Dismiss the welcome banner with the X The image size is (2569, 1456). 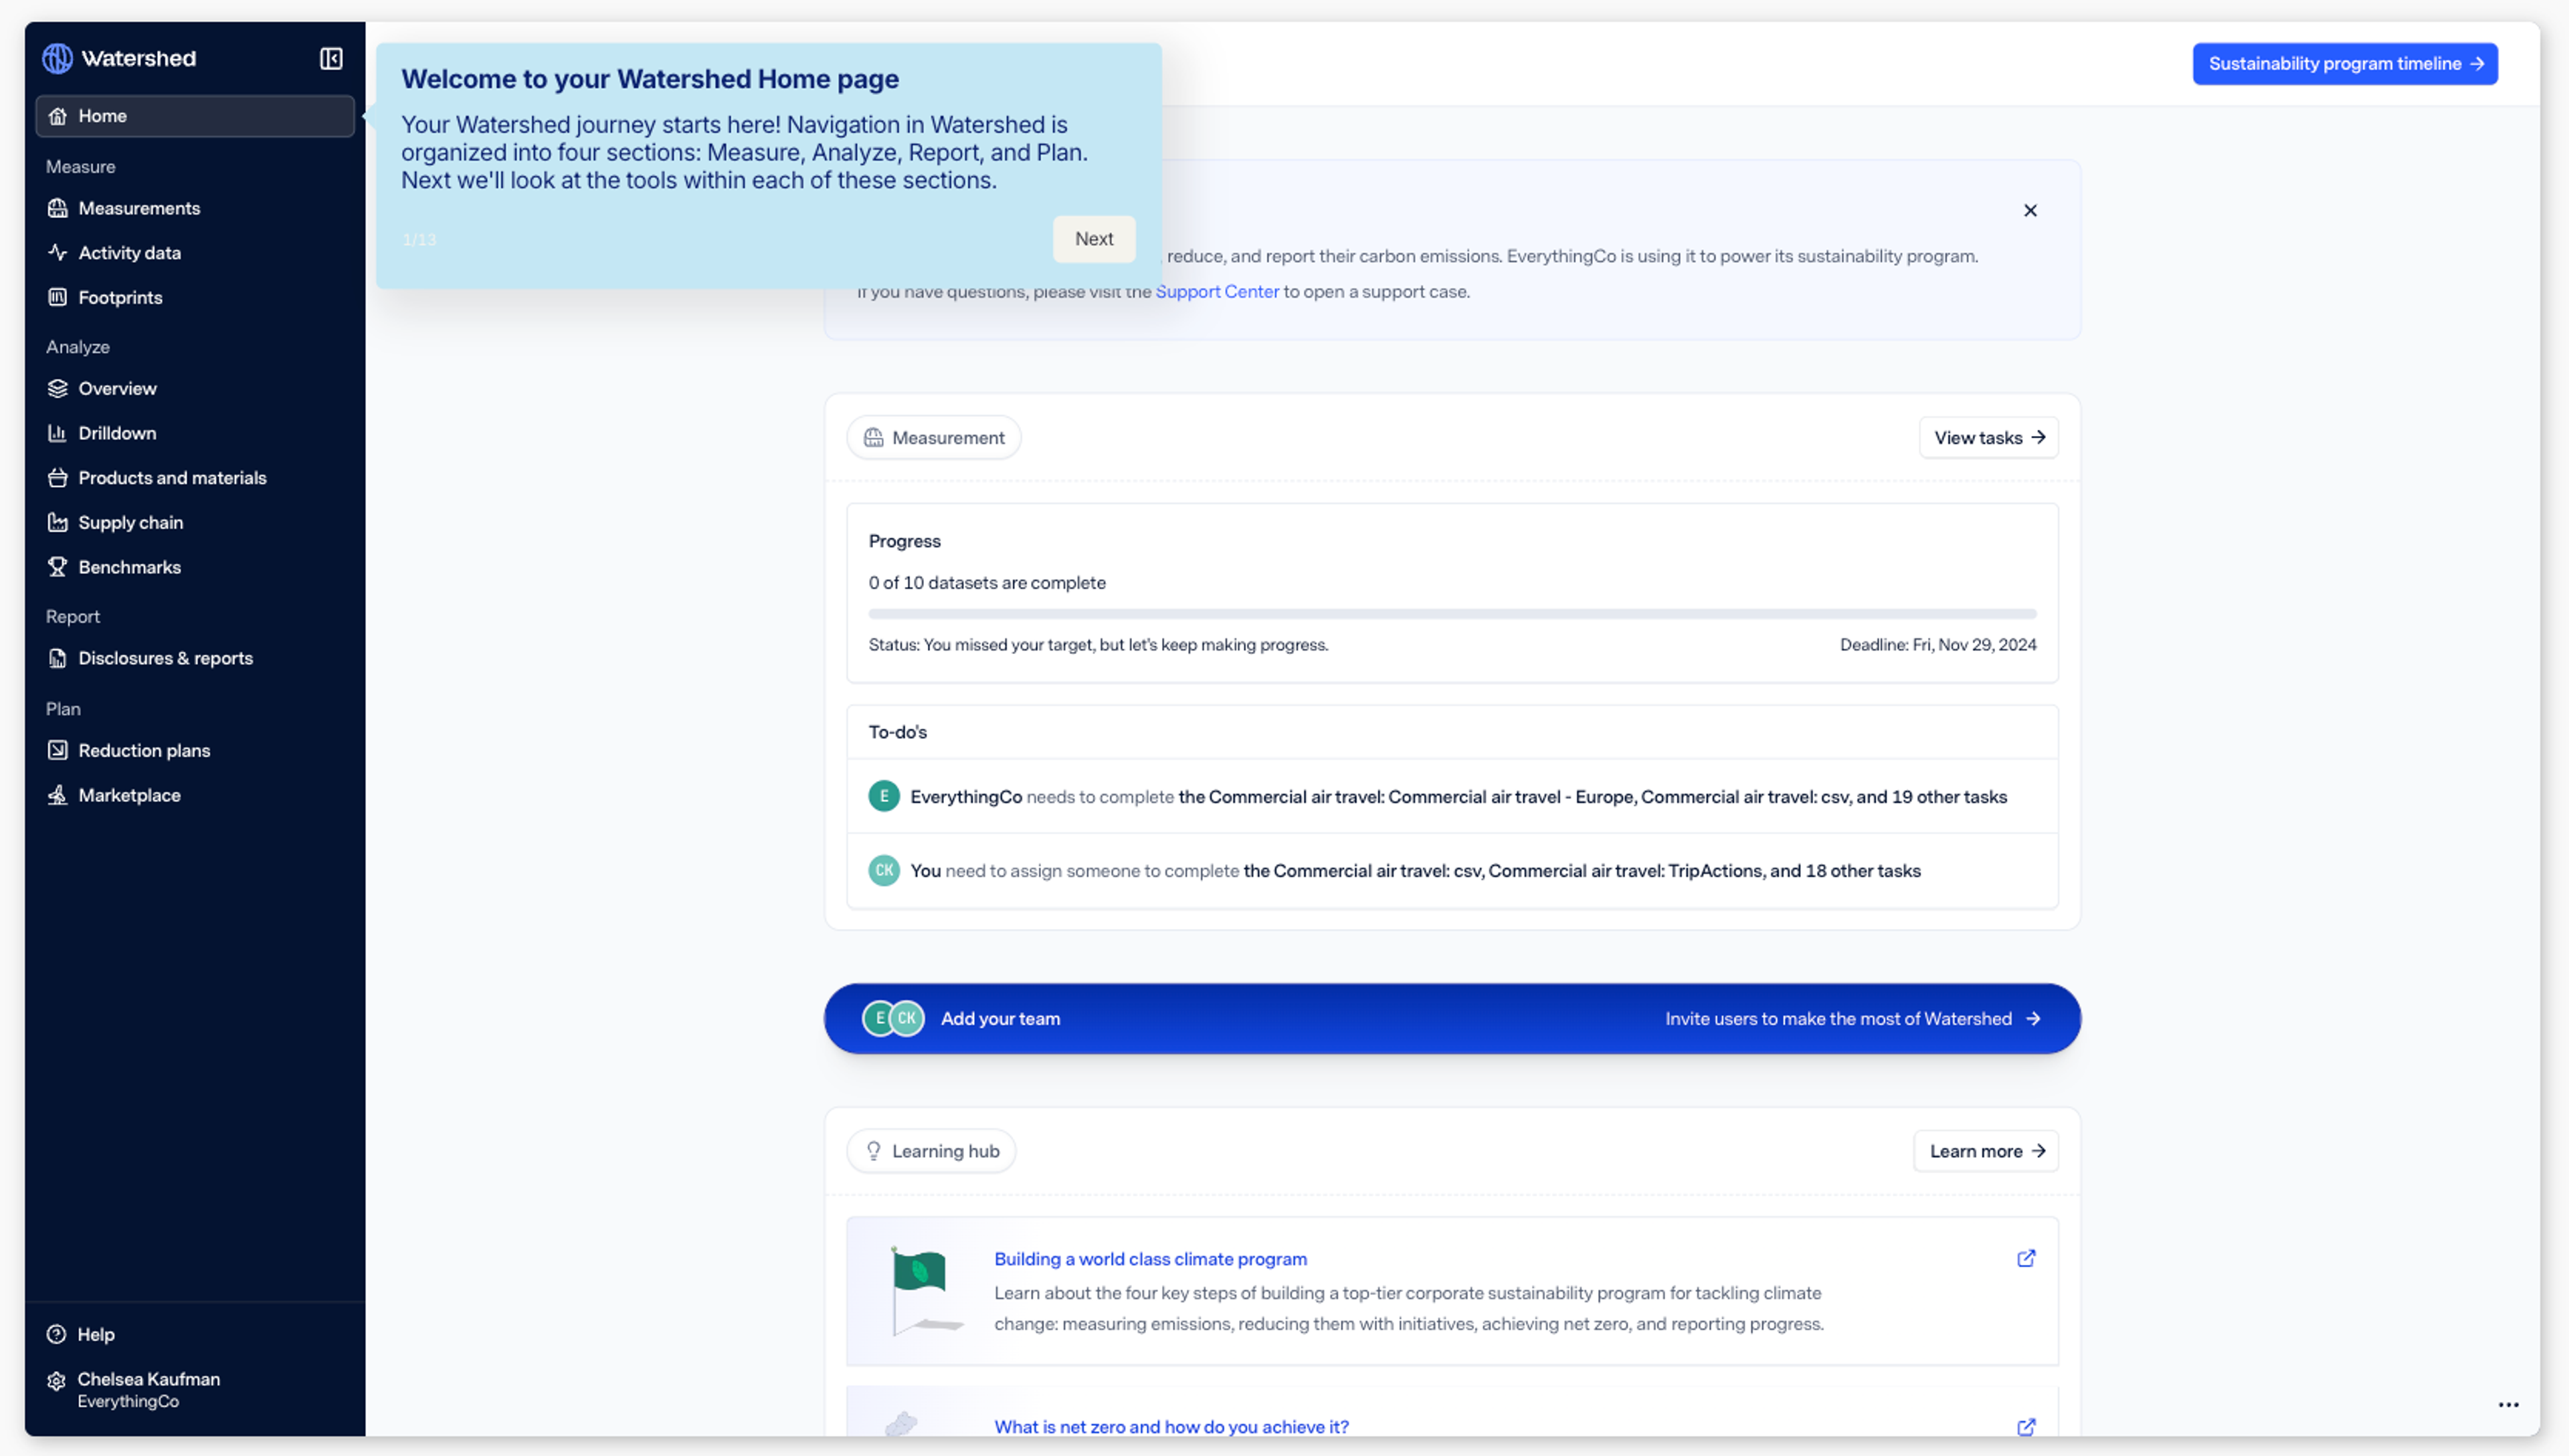(x=2030, y=211)
